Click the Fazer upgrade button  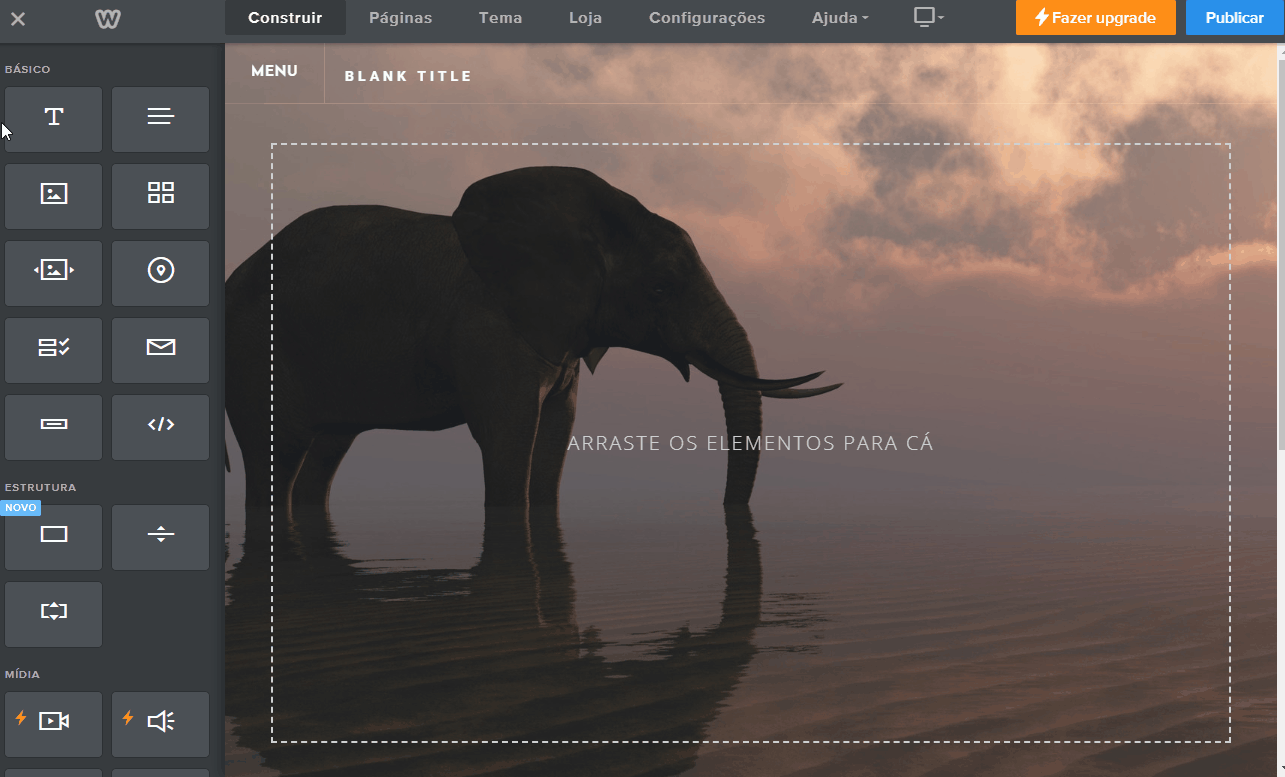coord(1095,18)
